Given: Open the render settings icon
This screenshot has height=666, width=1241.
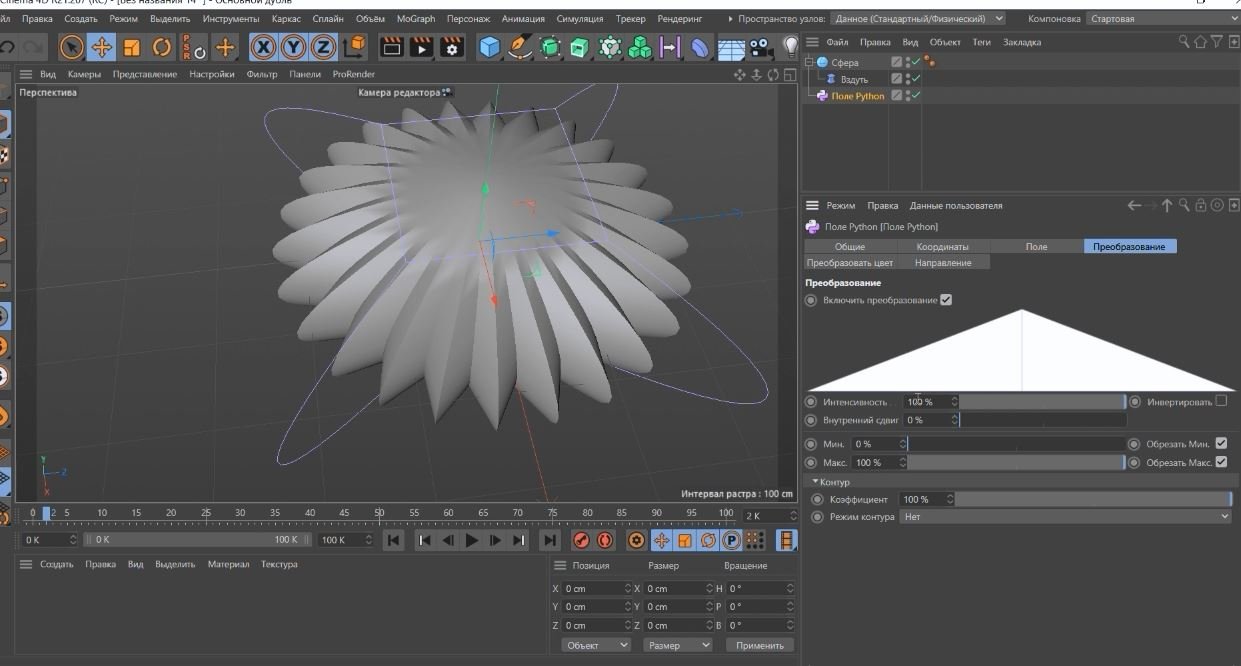Looking at the screenshot, I should pos(452,47).
